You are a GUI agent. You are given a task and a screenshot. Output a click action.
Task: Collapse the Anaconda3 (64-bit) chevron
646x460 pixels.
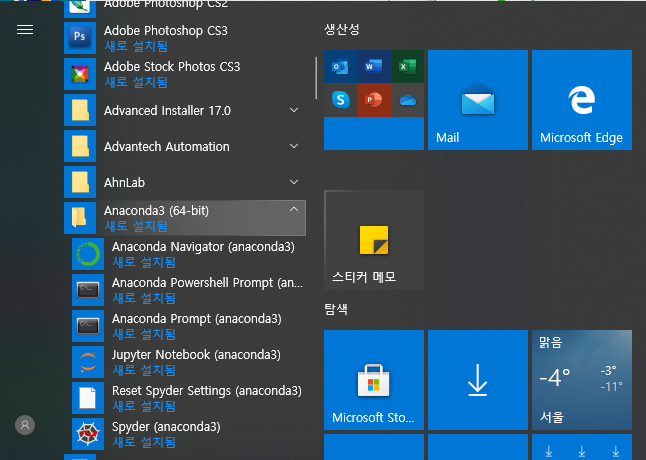click(x=294, y=210)
